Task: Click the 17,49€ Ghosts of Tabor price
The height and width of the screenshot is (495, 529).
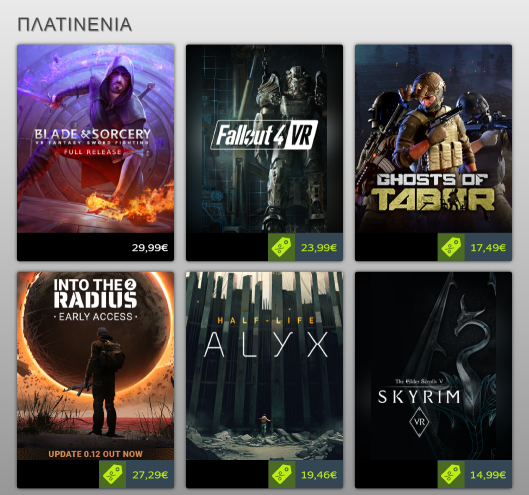Action: tap(488, 248)
